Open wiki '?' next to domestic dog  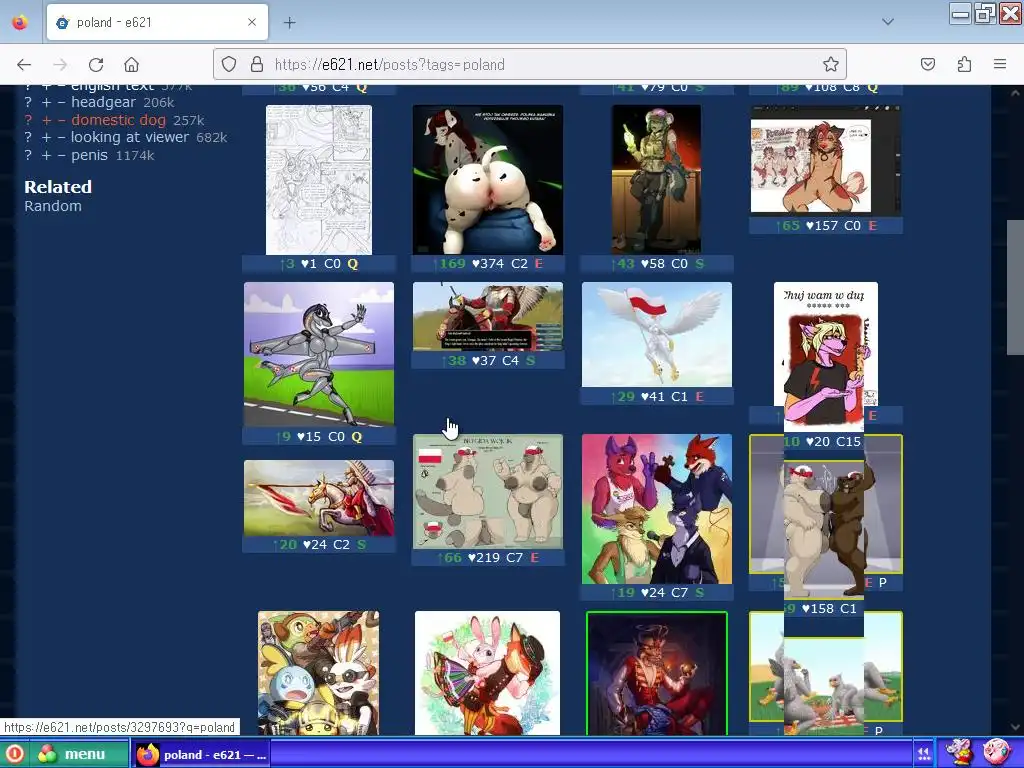click(x=28, y=120)
